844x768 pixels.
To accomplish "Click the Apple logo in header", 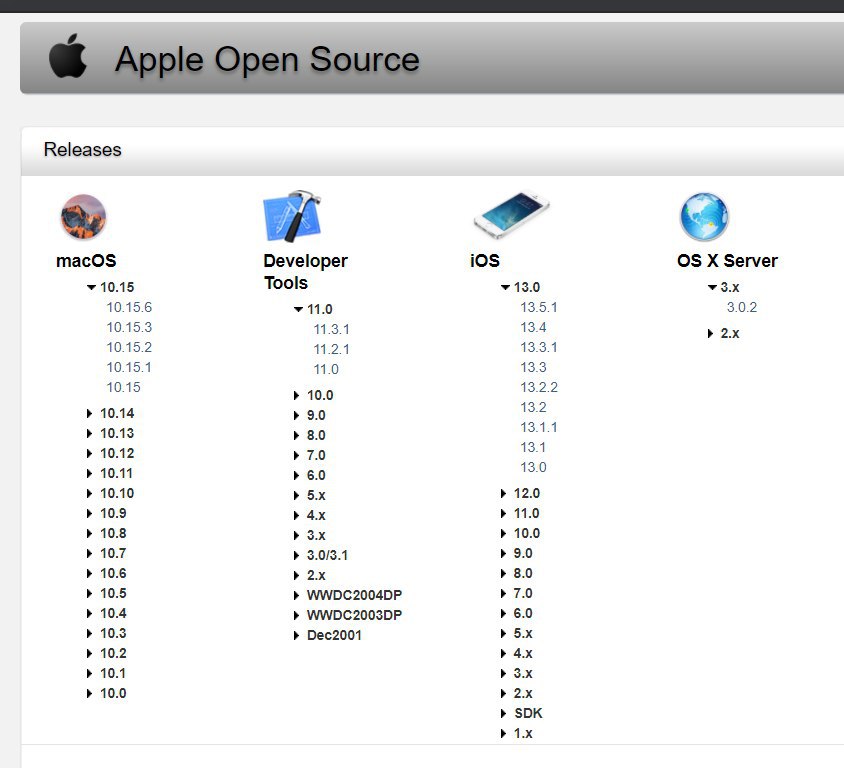I will click(68, 56).
